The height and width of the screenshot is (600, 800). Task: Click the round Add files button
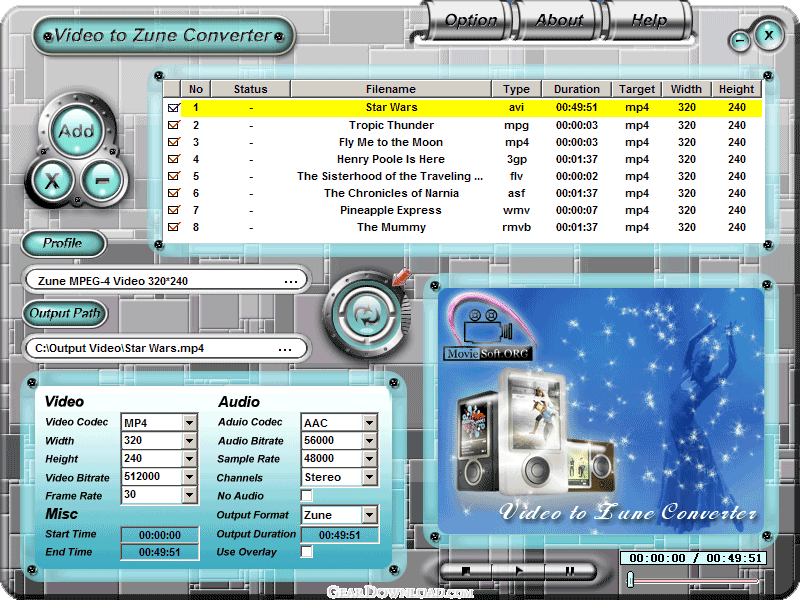pos(77,131)
